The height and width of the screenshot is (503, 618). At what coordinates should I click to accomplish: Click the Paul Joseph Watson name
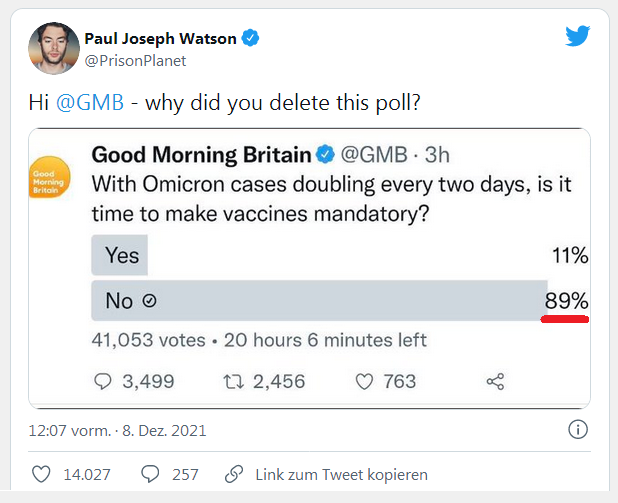pyautogui.click(x=160, y=39)
